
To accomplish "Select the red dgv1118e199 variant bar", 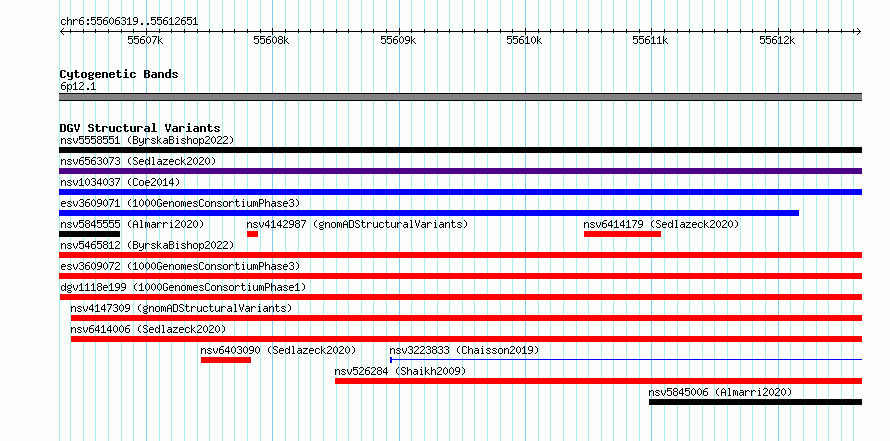I will pyautogui.click(x=460, y=297).
